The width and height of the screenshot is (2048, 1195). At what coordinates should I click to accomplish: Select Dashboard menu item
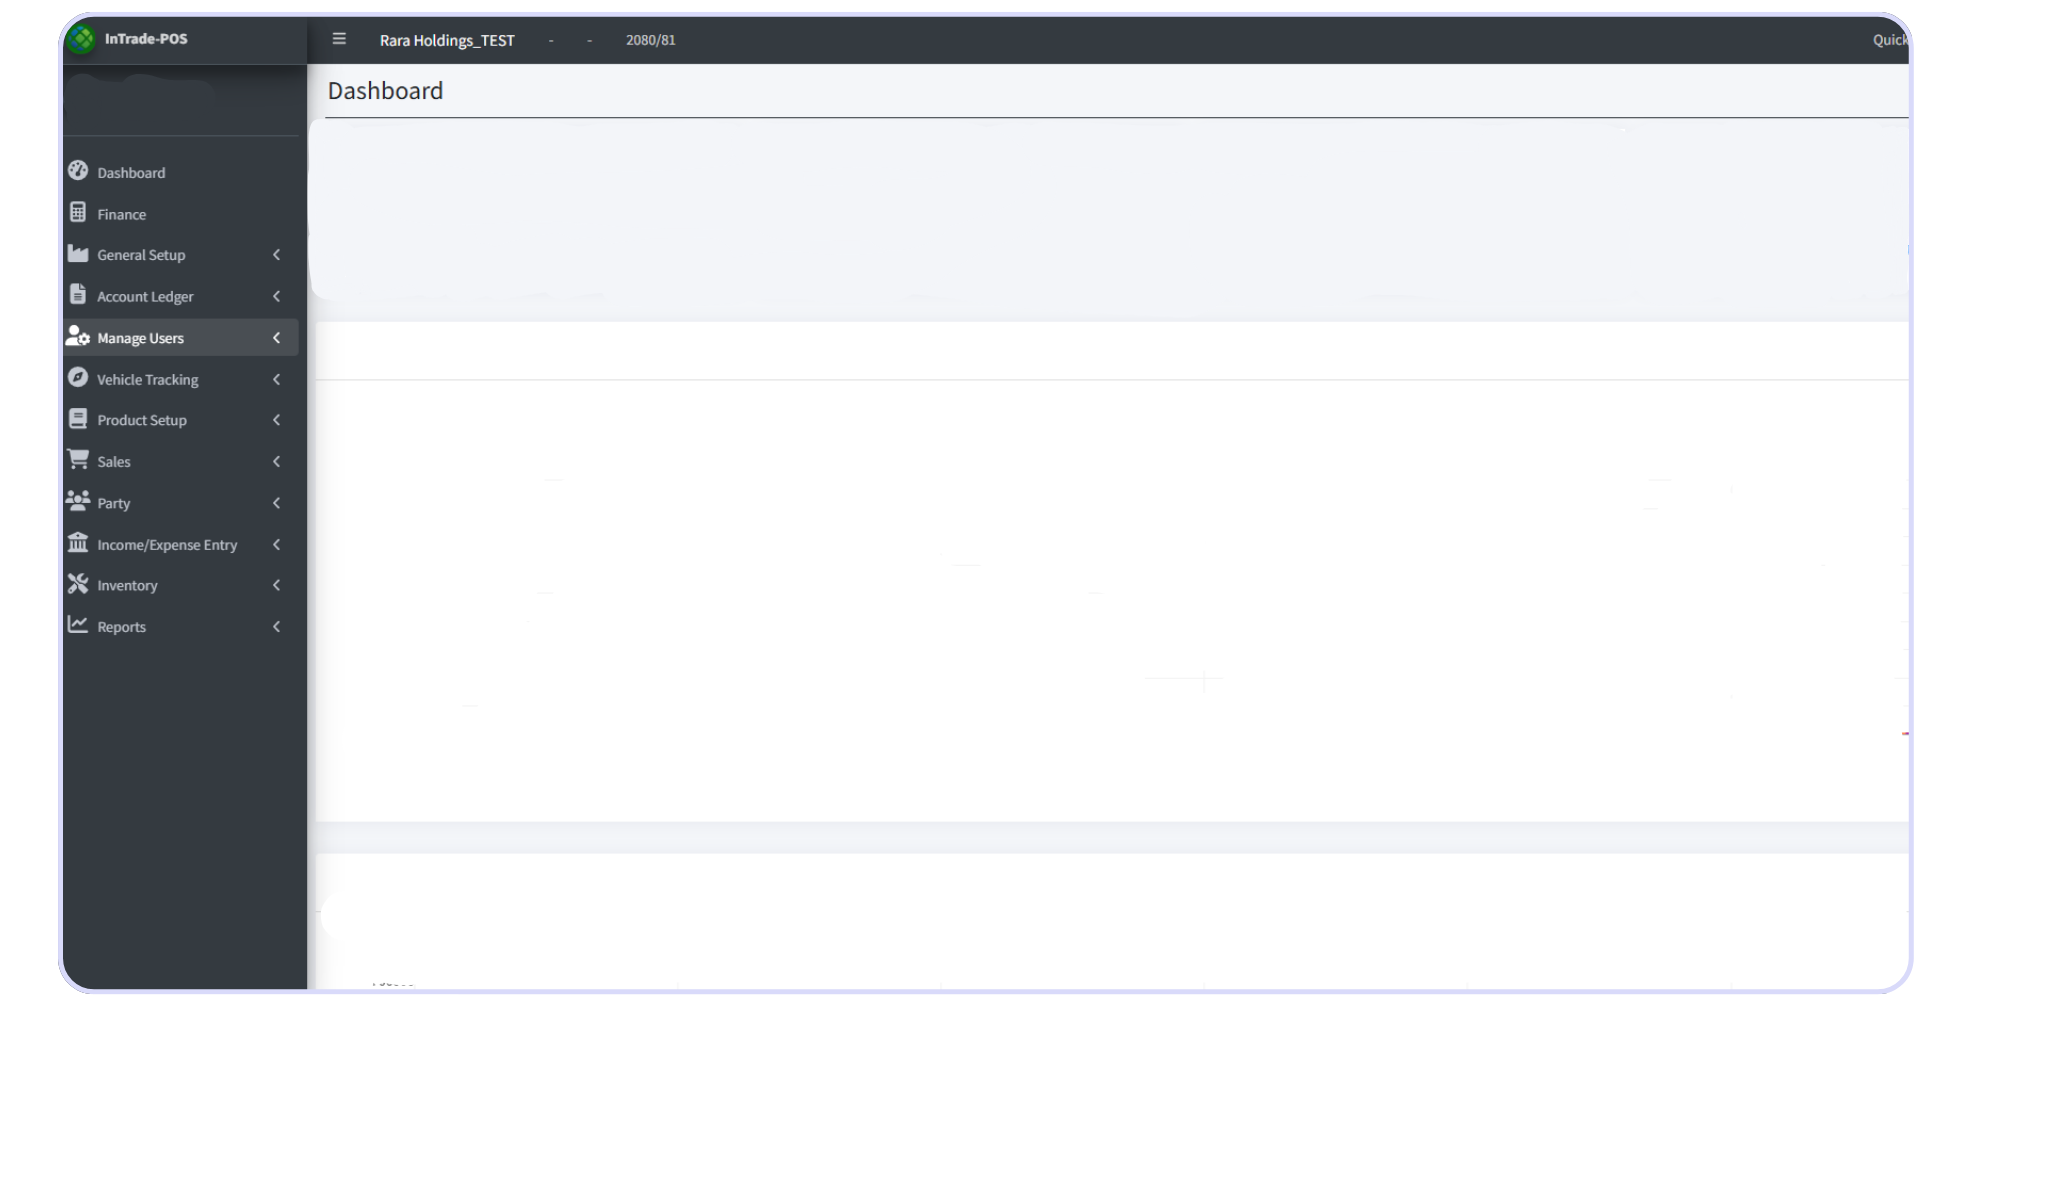click(x=131, y=172)
